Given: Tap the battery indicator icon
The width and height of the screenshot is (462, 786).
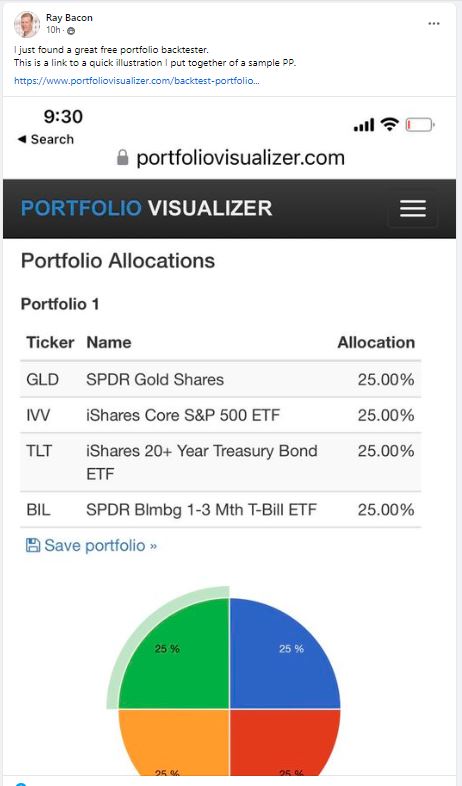Looking at the screenshot, I should (420, 124).
